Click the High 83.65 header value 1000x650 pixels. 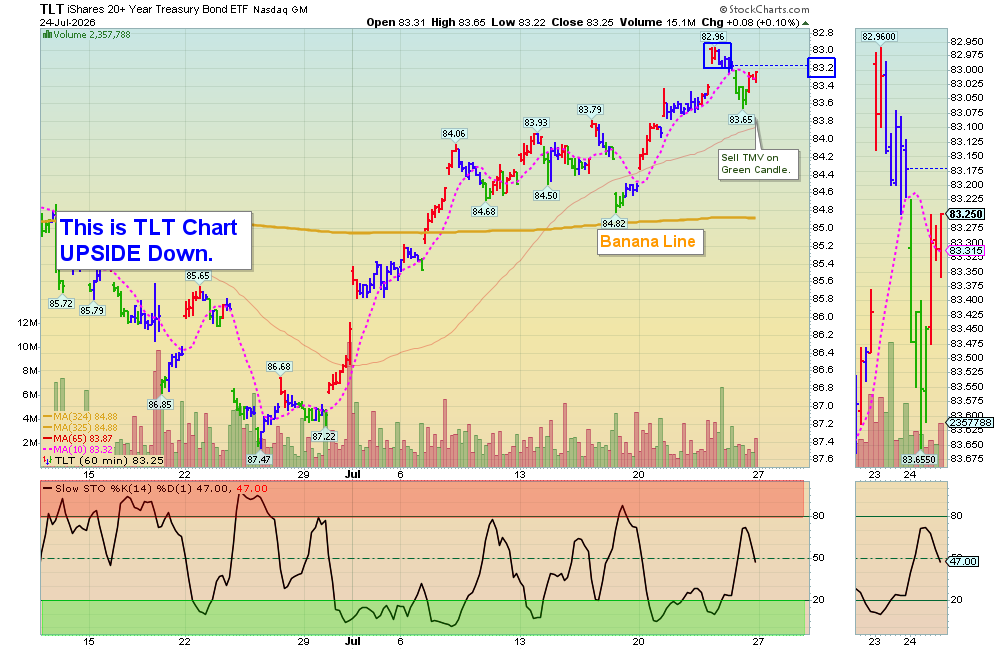[x=459, y=22]
